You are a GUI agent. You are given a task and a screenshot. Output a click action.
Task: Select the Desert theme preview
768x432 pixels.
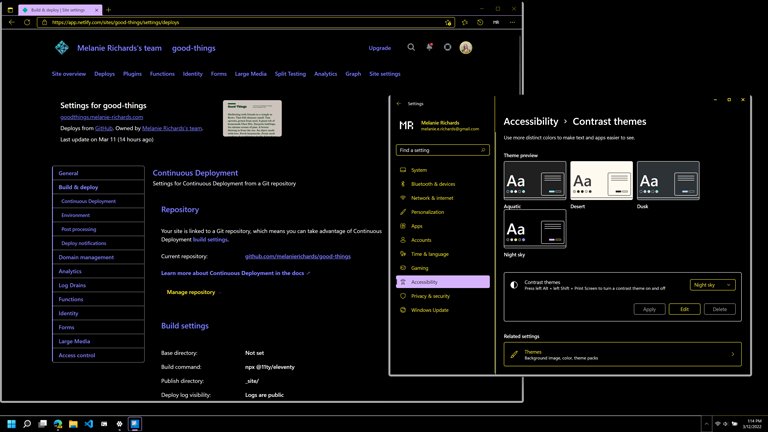click(601, 180)
